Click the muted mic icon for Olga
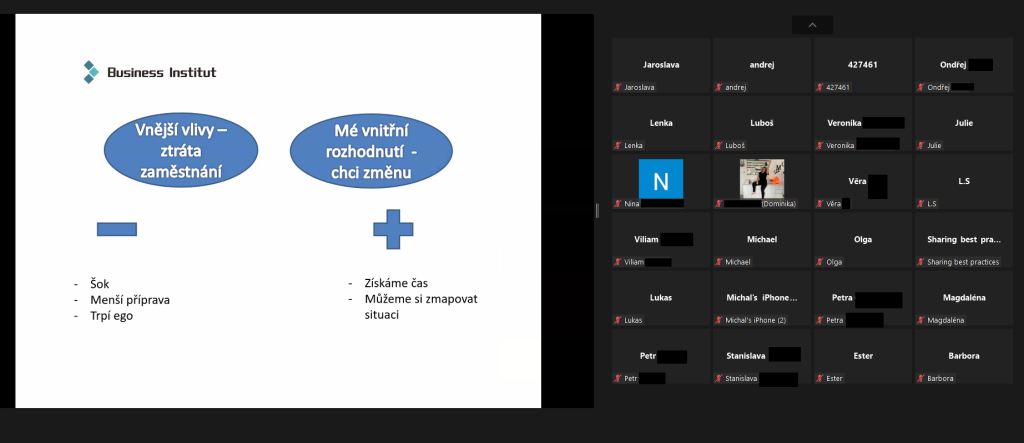 [x=819, y=262]
